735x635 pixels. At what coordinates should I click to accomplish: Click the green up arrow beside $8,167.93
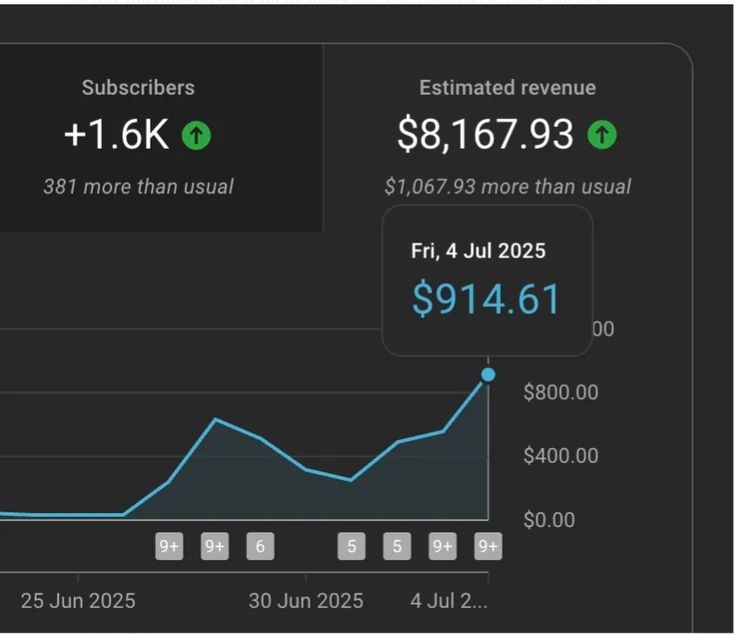pos(602,134)
